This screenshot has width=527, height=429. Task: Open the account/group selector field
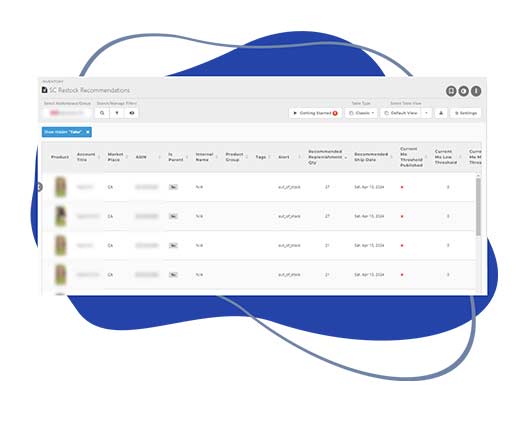click(67, 113)
